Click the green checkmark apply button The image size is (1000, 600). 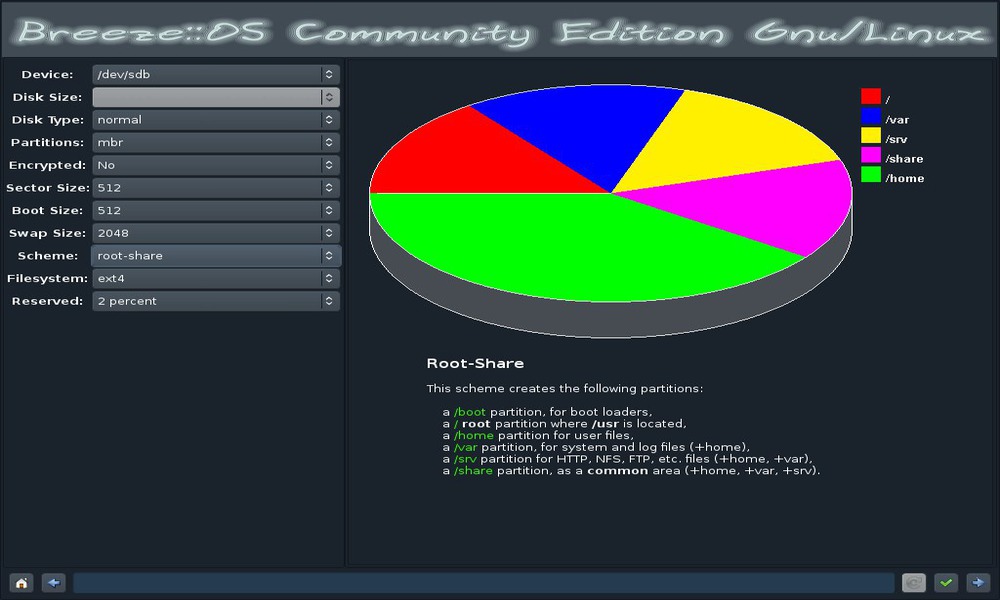[945, 582]
